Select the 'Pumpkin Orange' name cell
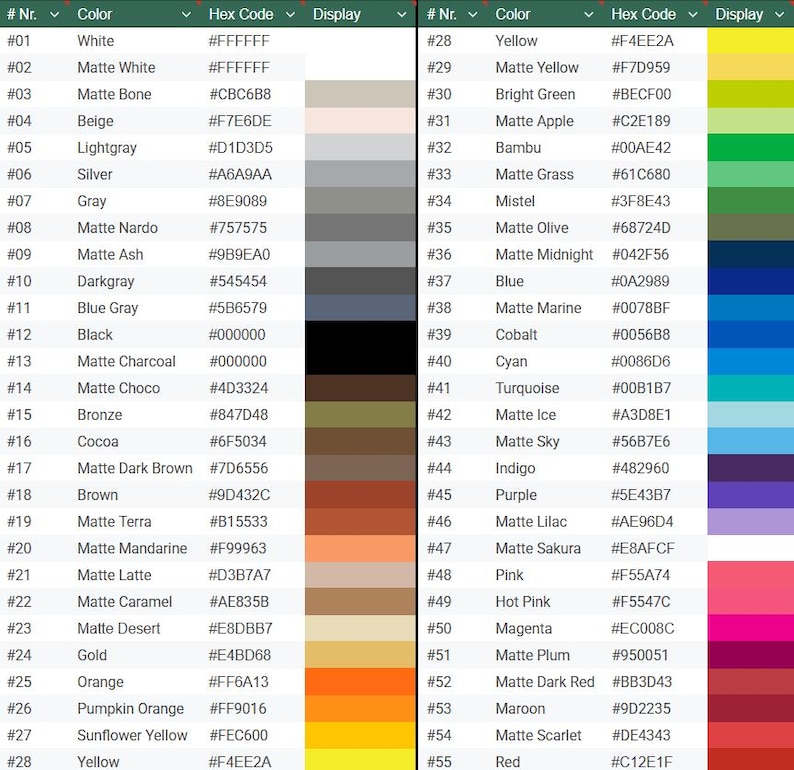 [x=131, y=709]
